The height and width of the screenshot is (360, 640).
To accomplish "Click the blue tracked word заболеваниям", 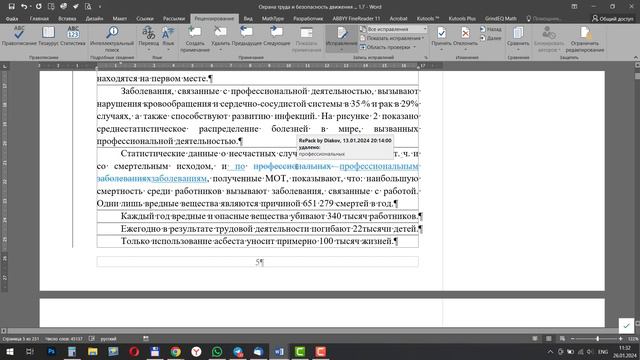I will (178, 179).
